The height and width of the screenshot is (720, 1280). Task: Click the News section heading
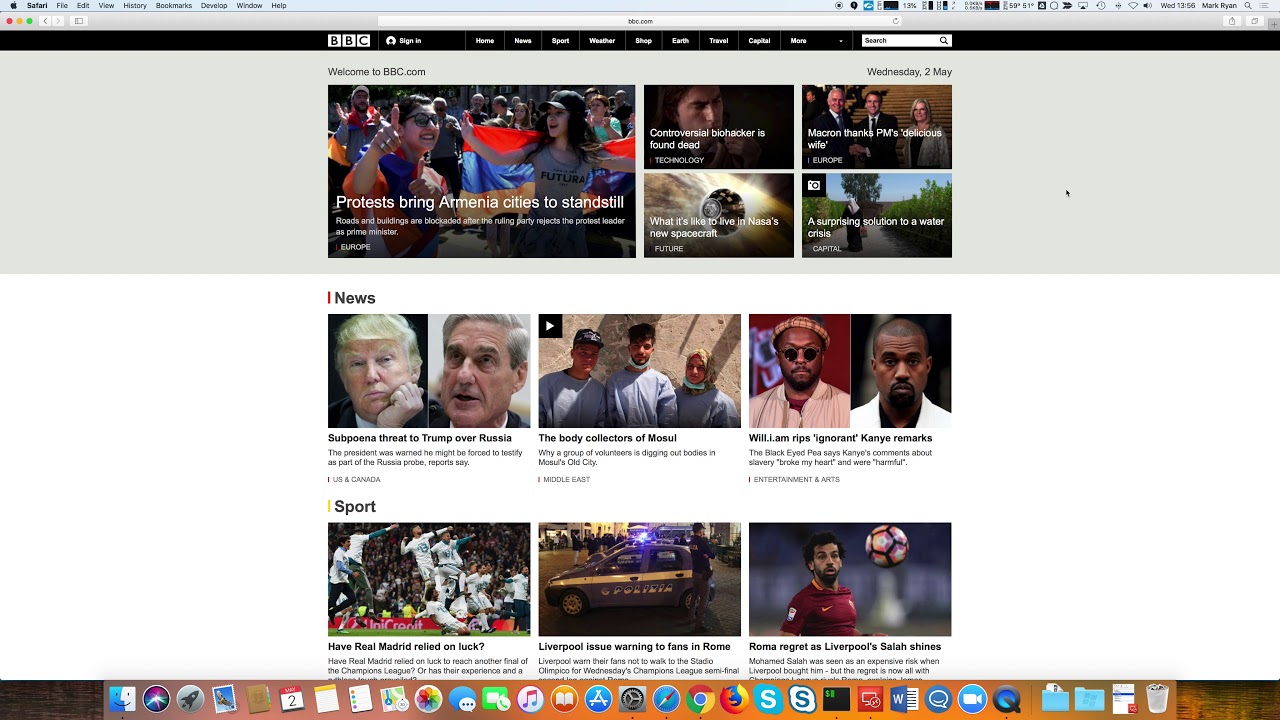point(355,298)
